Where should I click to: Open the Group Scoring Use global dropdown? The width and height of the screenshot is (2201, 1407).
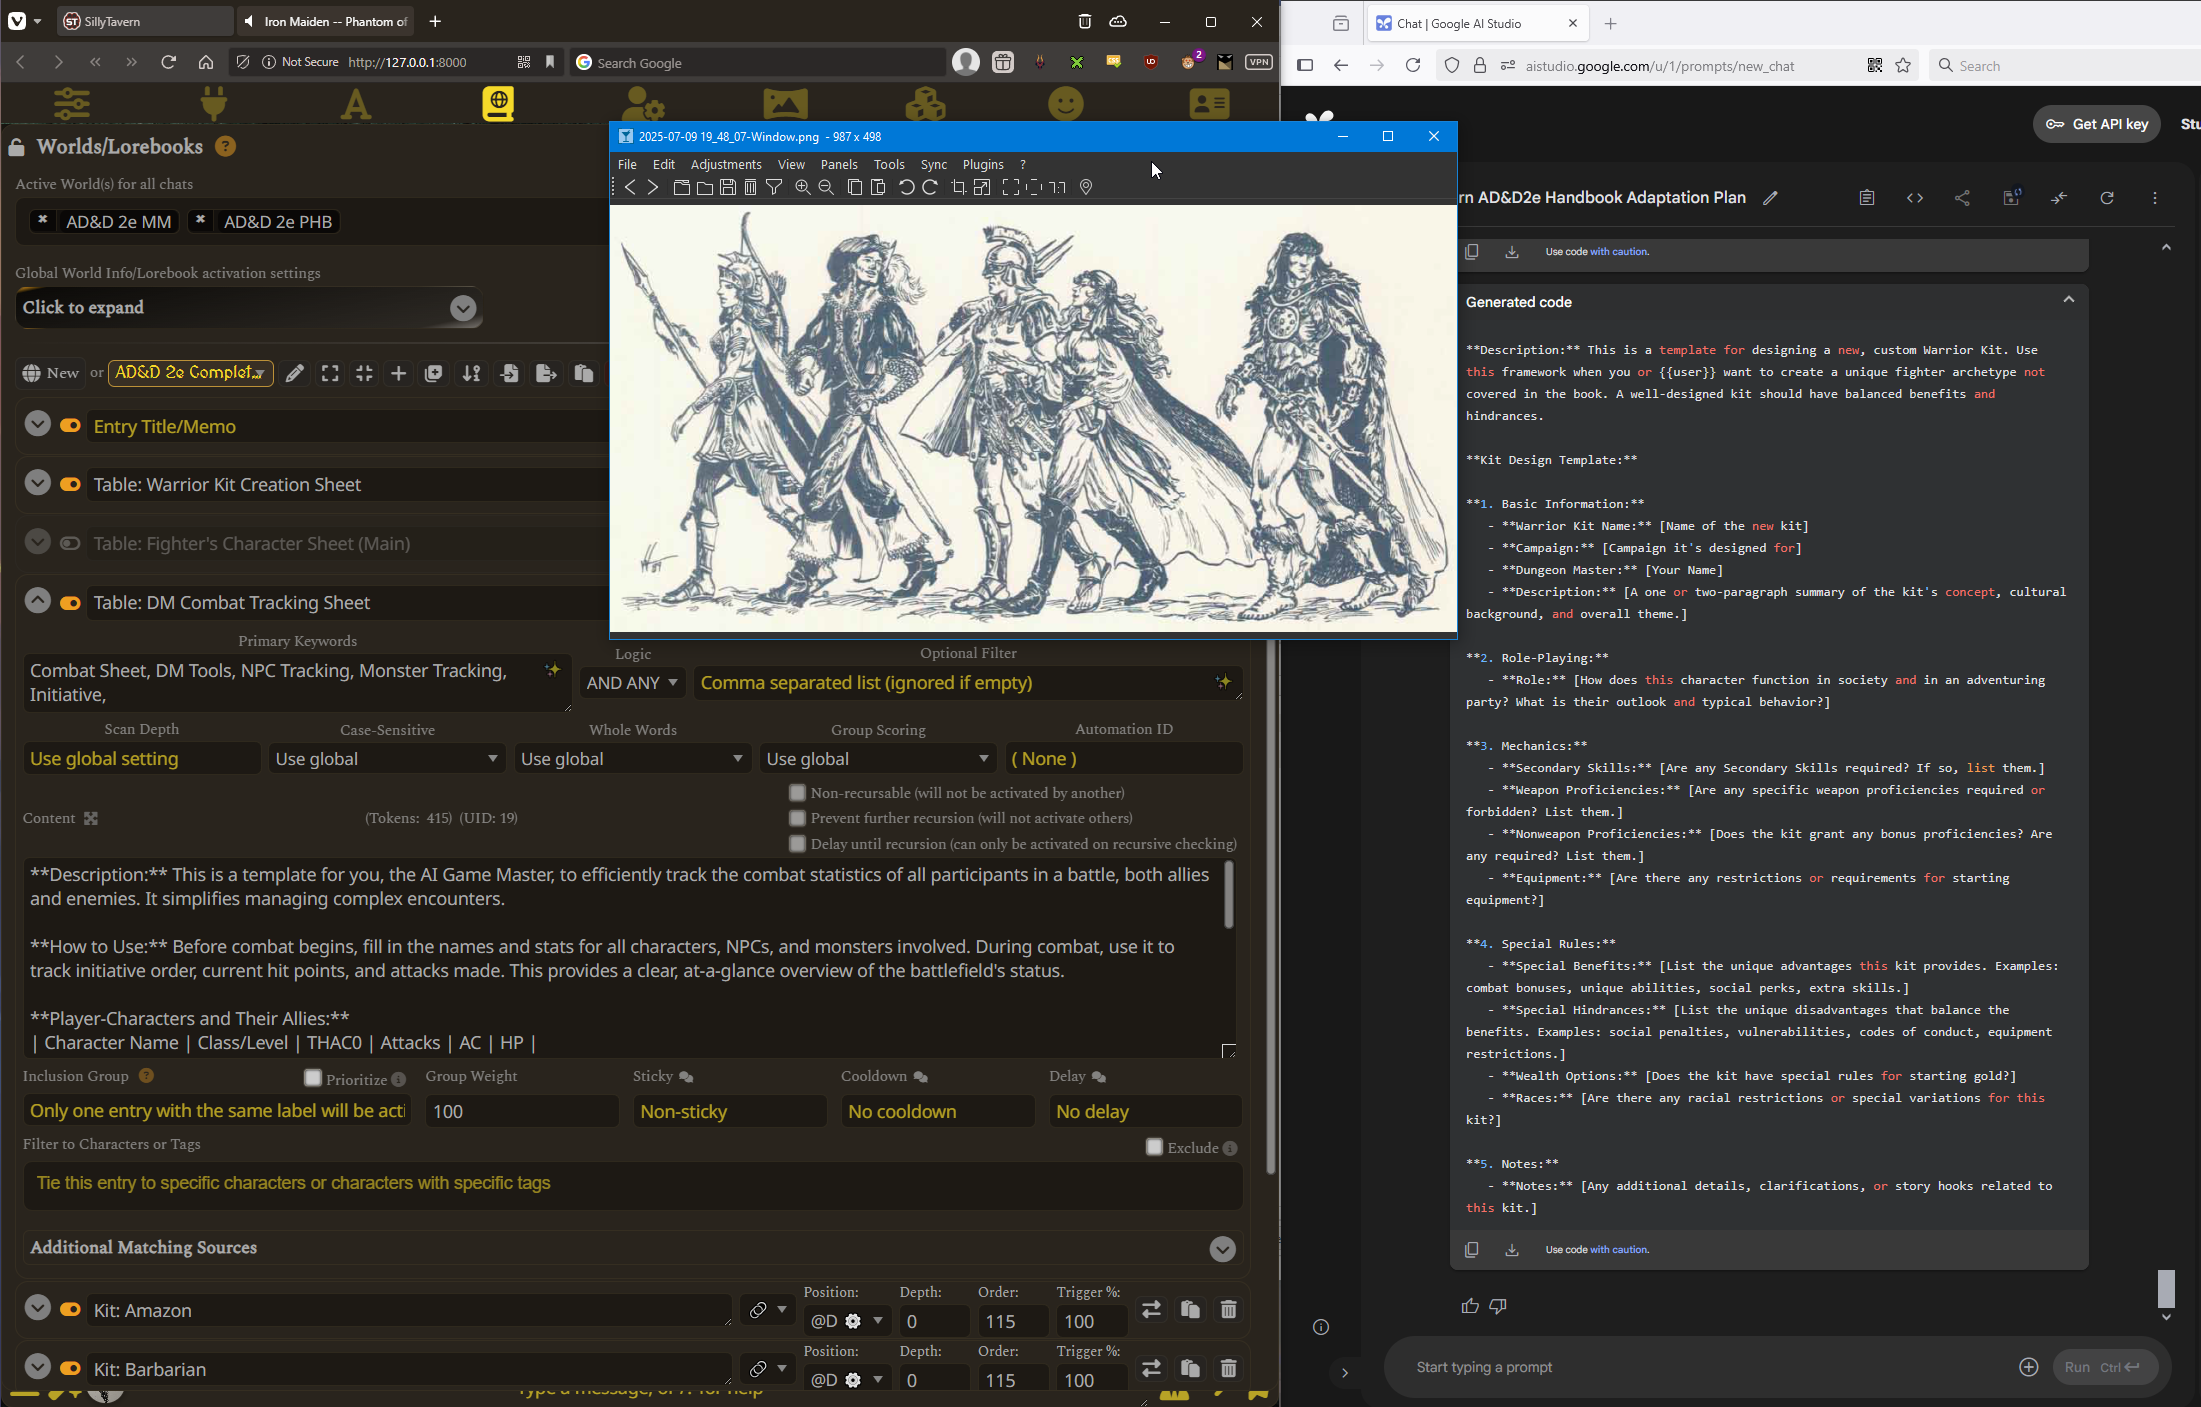click(x=877, y=759)
